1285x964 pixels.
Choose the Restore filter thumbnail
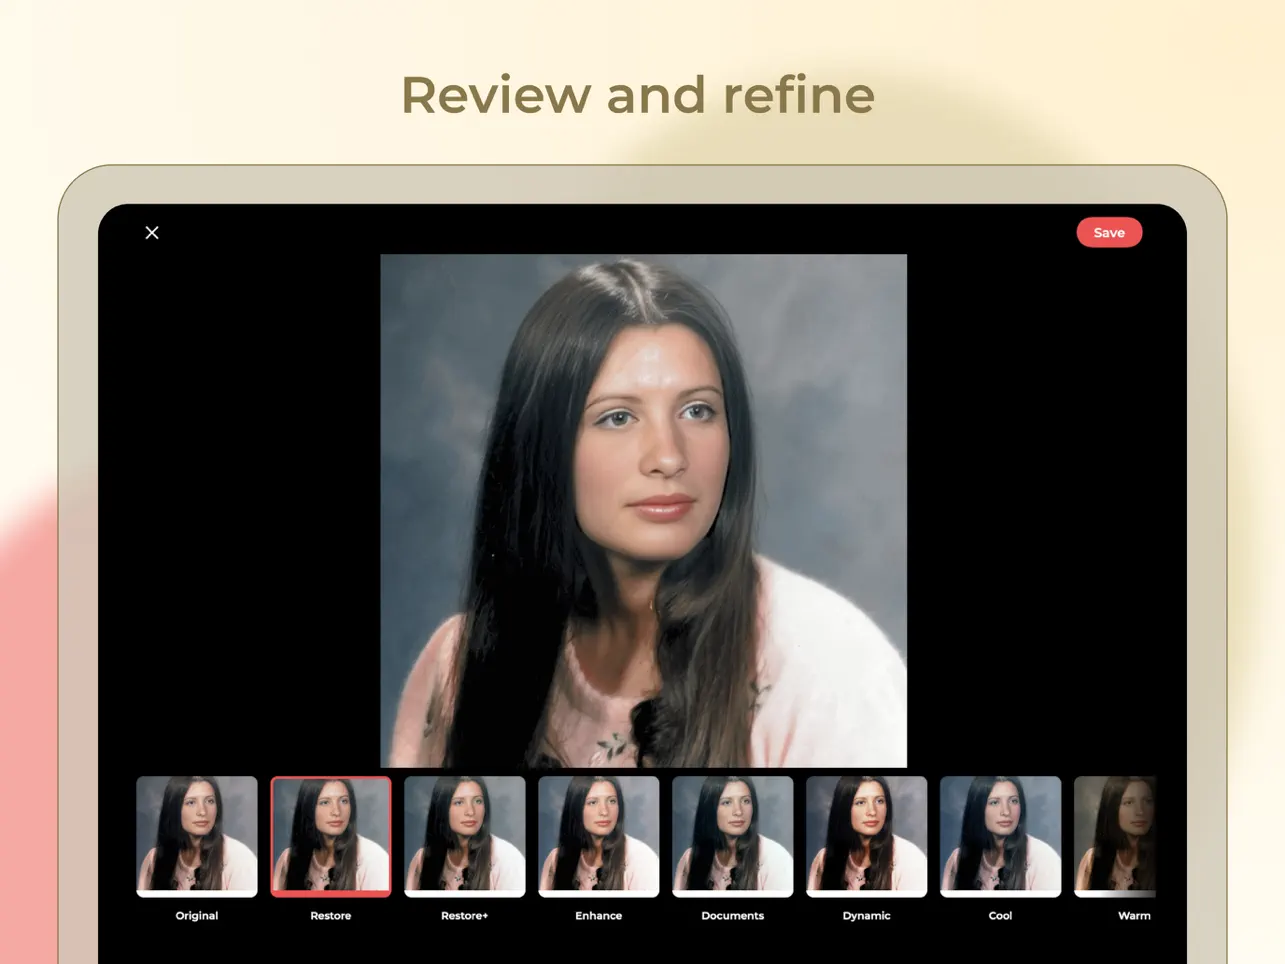pyautogui.click(x=331, y=837)
